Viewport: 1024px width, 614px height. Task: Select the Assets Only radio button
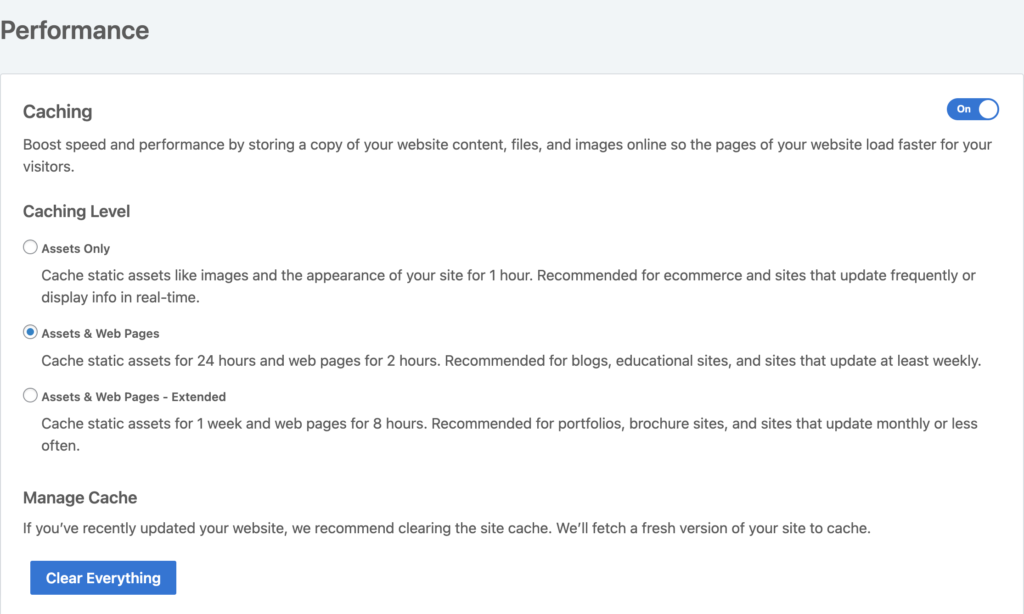coord(30,247)
